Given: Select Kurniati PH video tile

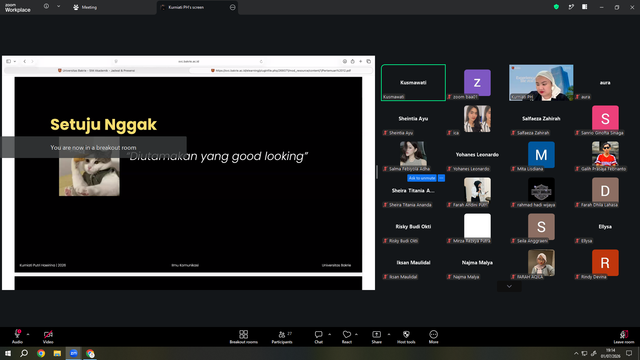Looking at the screenshot, I should 541,82.
